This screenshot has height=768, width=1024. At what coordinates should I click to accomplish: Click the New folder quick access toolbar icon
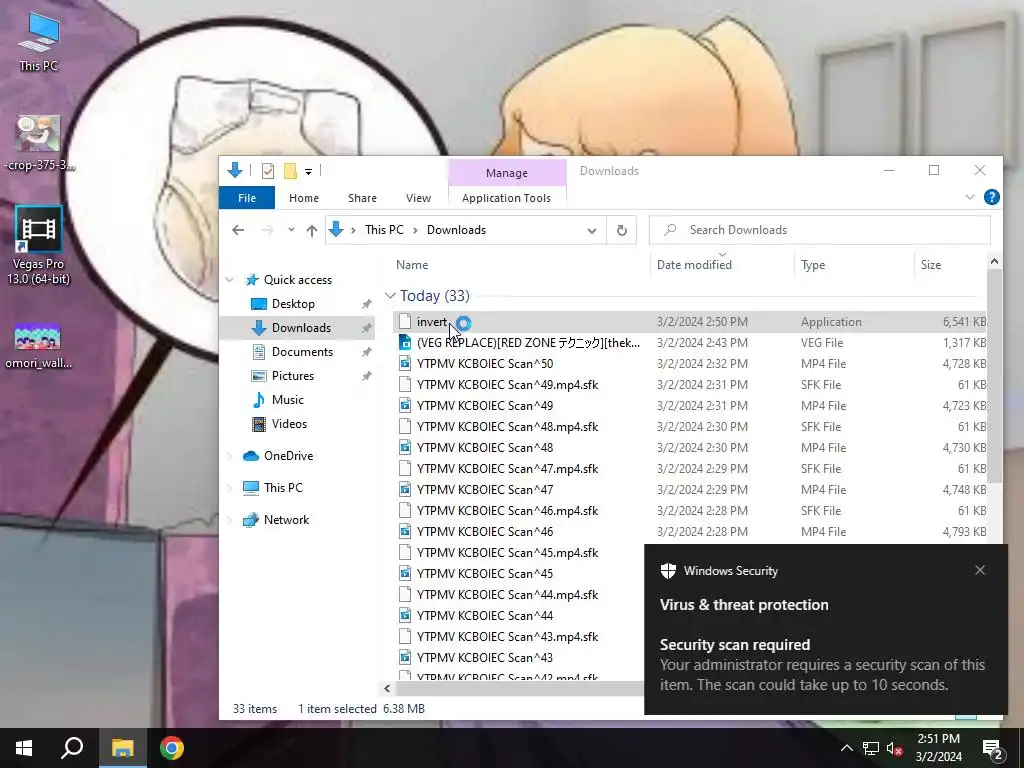pos(290,171)
